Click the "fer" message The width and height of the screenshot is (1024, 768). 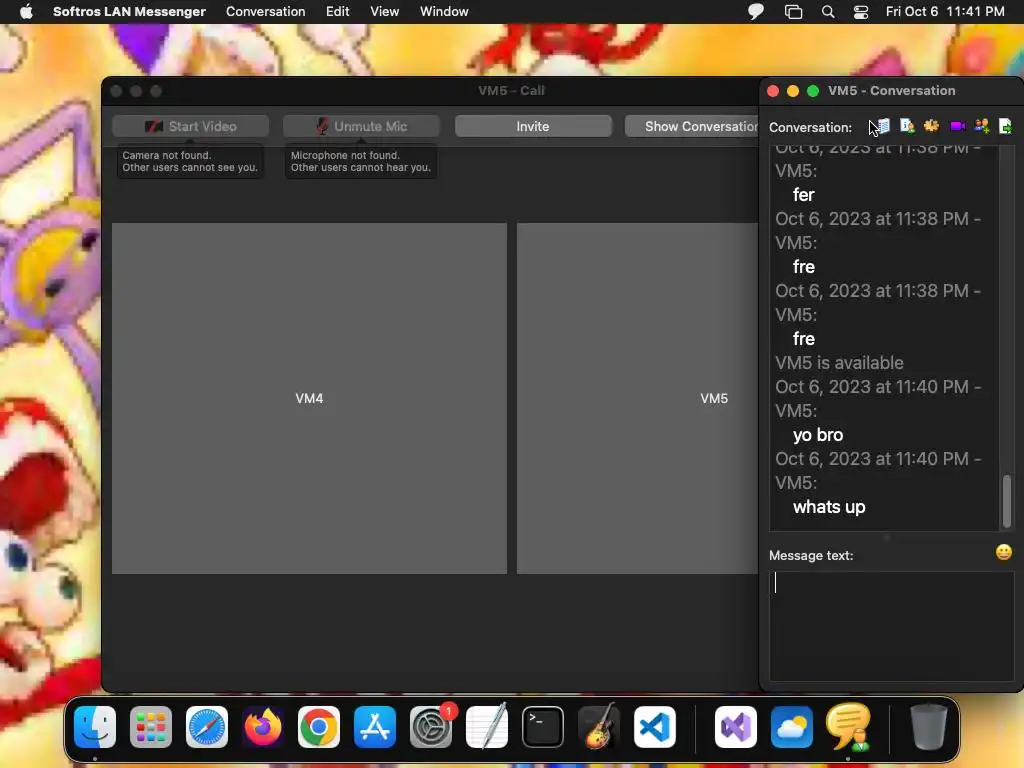[803, 195]
